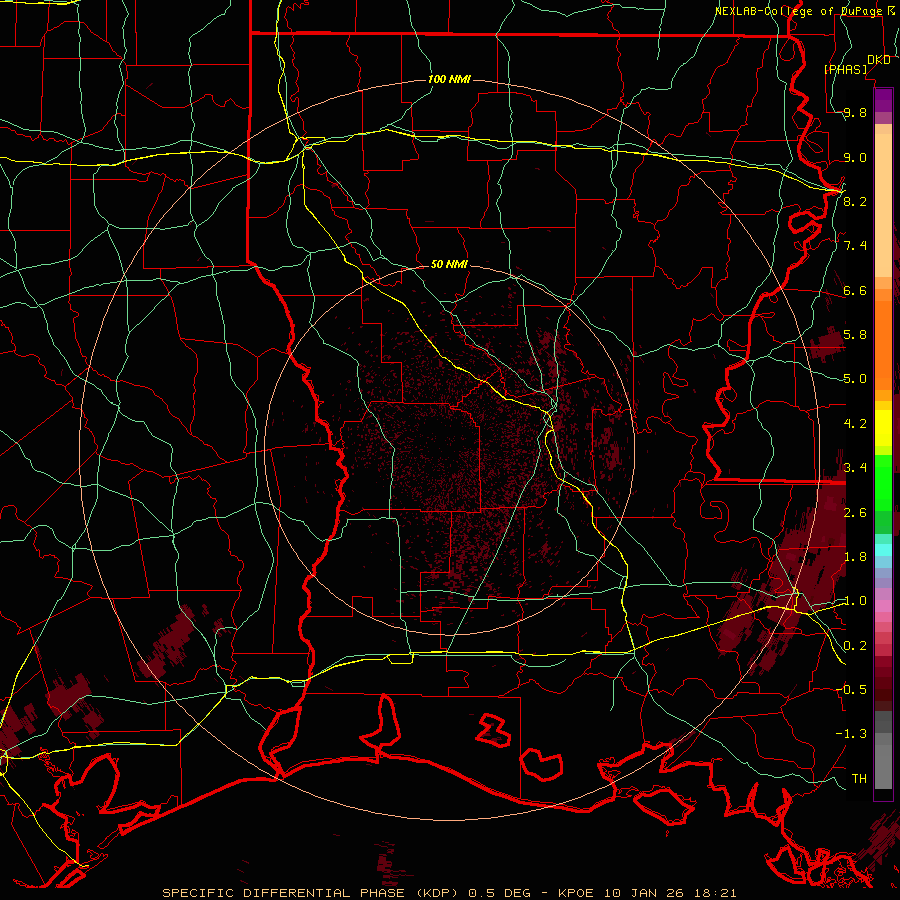
Task: Click the 3.4 value on the scale
Action: [855, 468]
